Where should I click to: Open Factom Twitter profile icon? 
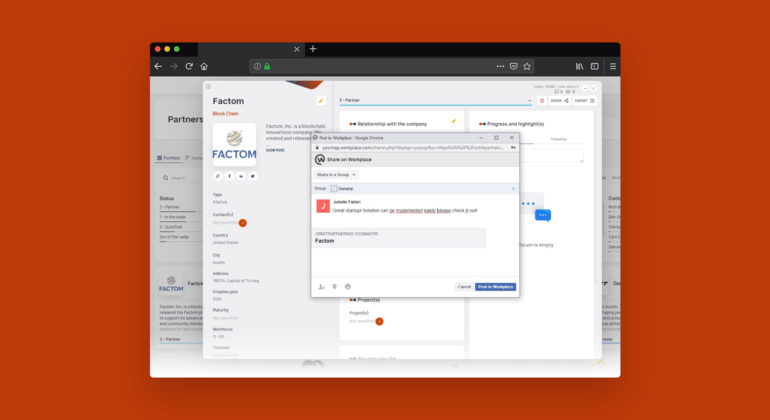[x=252, y=176]
